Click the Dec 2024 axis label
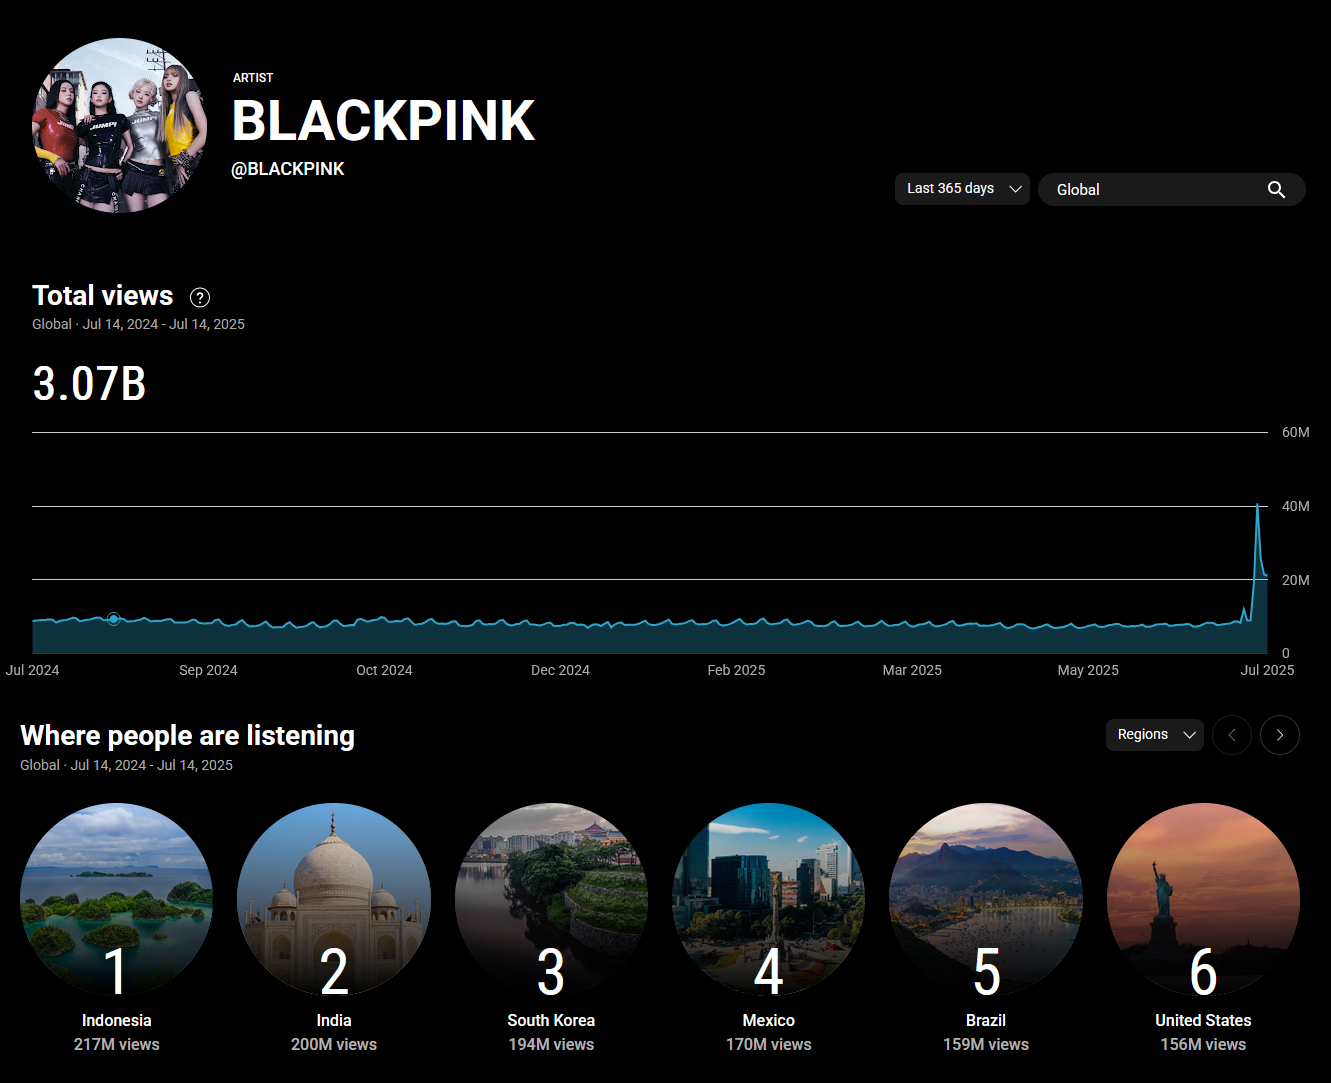 [x=560, y=670]
